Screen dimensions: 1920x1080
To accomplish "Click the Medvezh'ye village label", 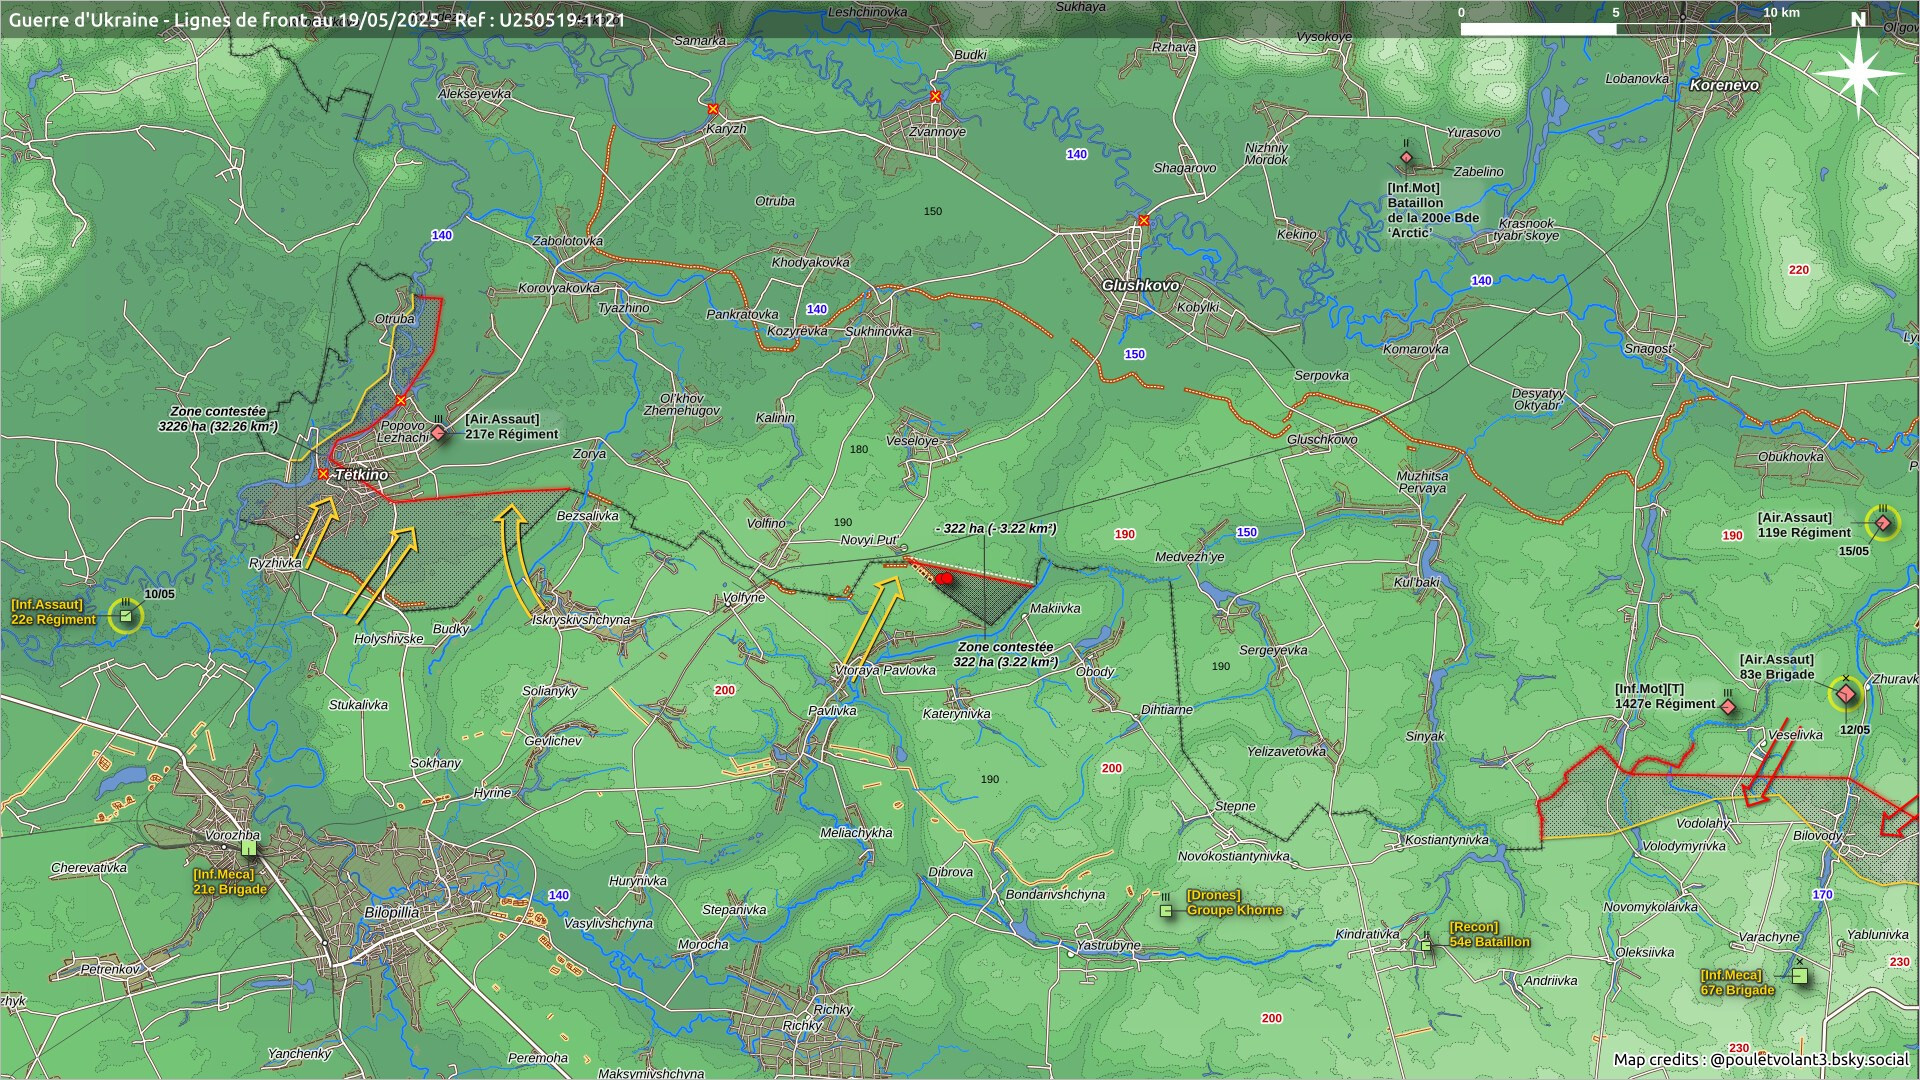I will tap(1189, 557).
